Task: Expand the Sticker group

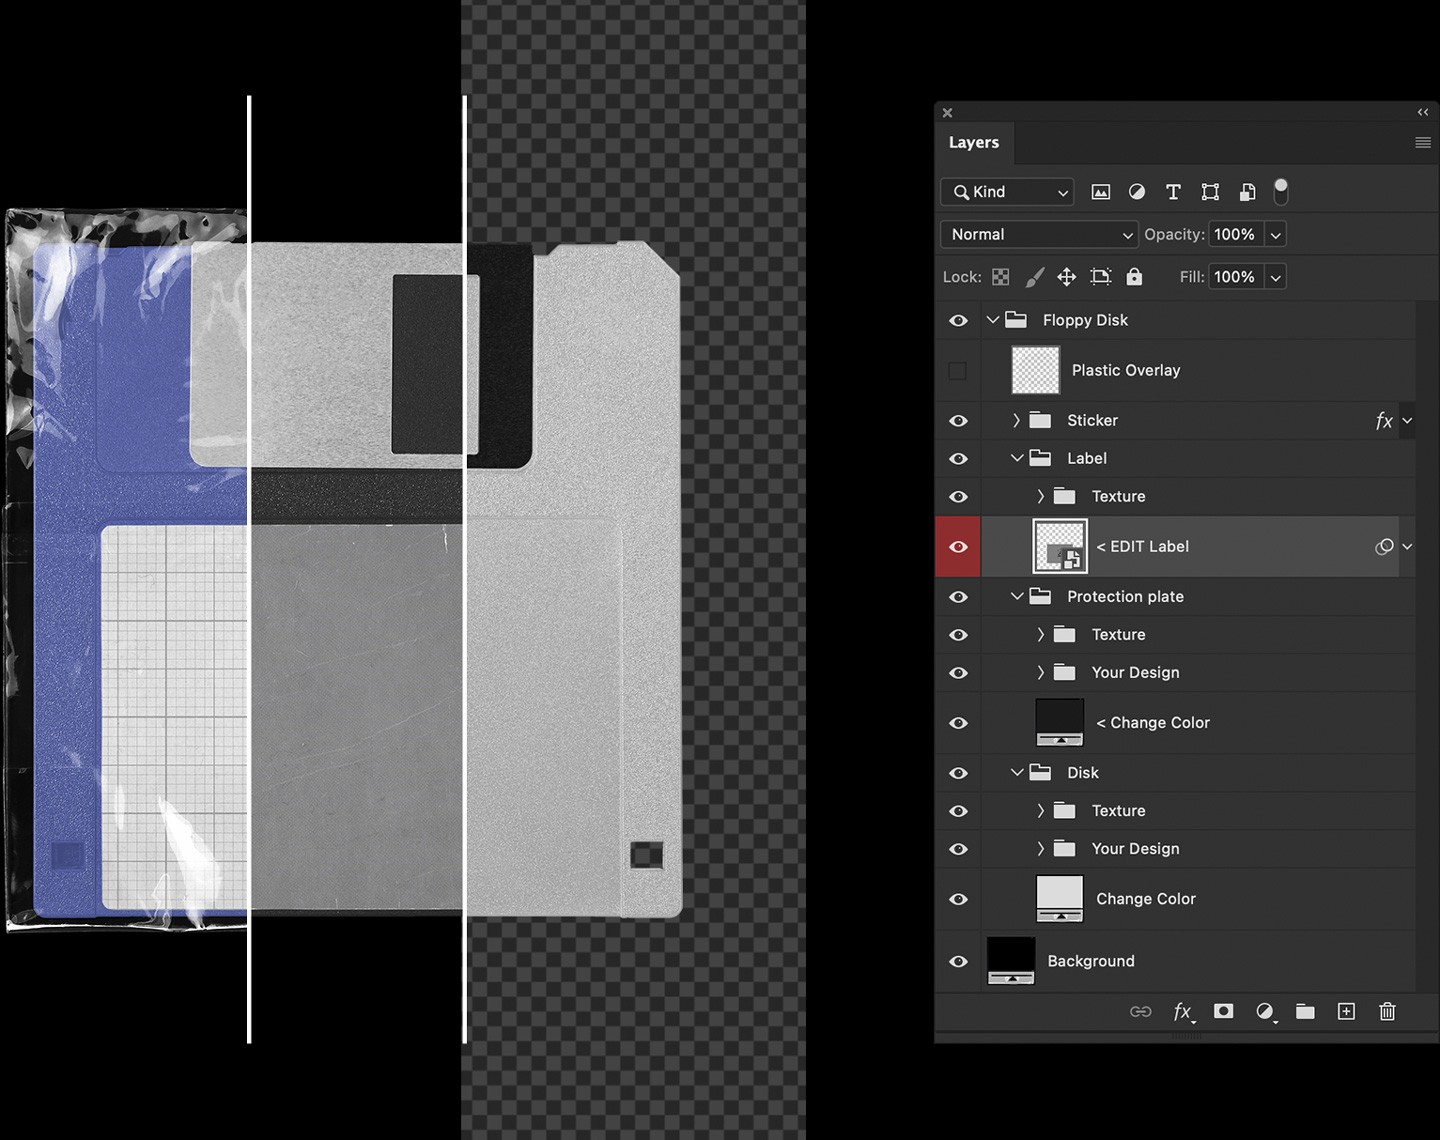Action: (x=1015, y=420)
